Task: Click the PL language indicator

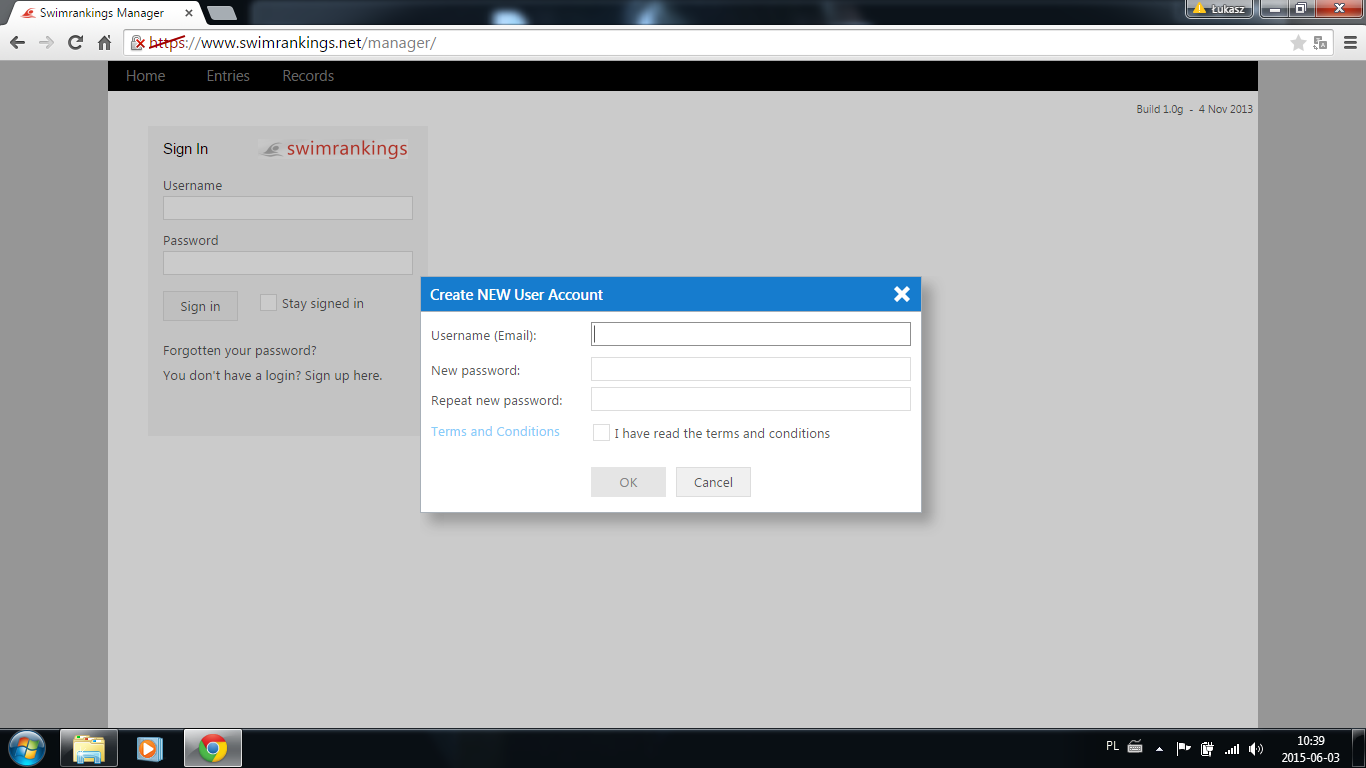Action: (x=1113, y=746)
